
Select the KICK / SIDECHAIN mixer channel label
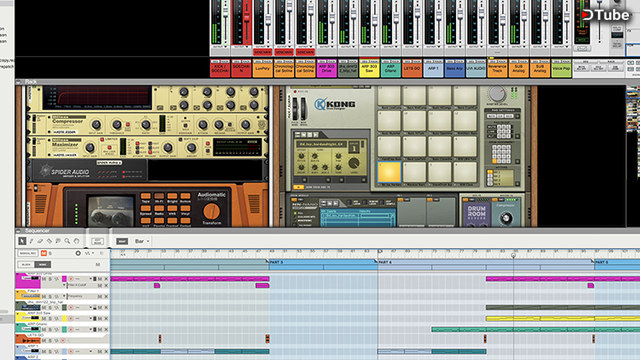point(220,69)
